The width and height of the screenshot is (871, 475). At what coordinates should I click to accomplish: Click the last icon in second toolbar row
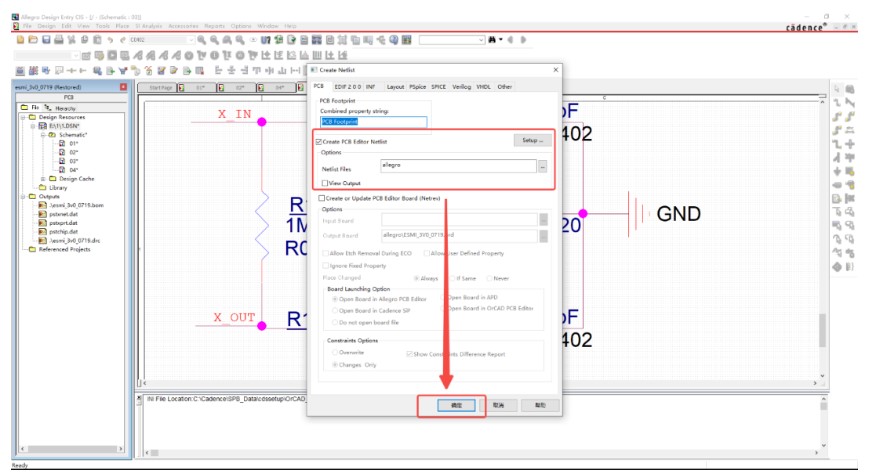click(x=343, y=56)
